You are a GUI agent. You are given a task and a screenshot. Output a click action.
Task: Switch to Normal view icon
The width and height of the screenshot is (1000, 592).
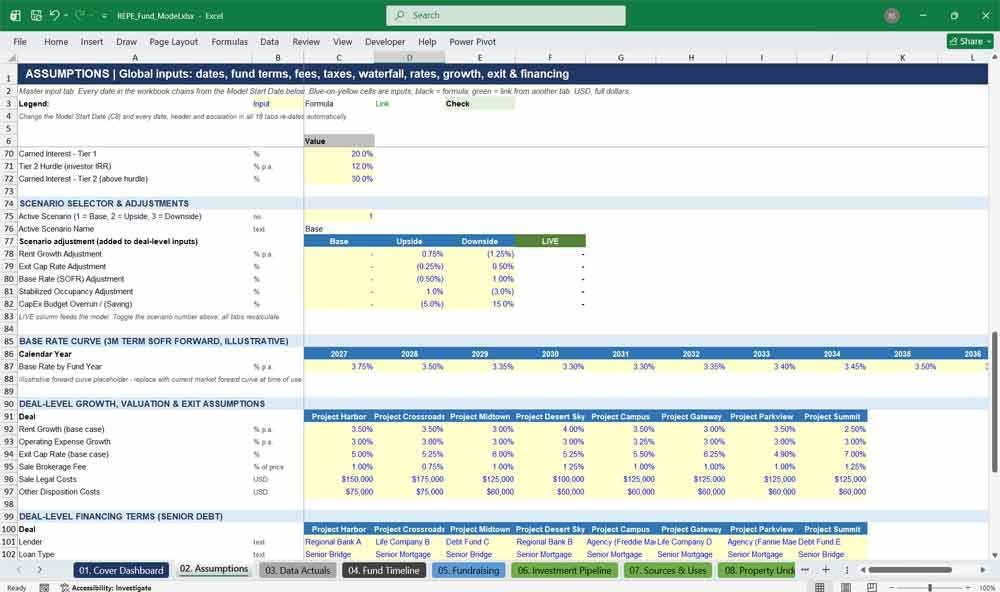tap(820, 587)
